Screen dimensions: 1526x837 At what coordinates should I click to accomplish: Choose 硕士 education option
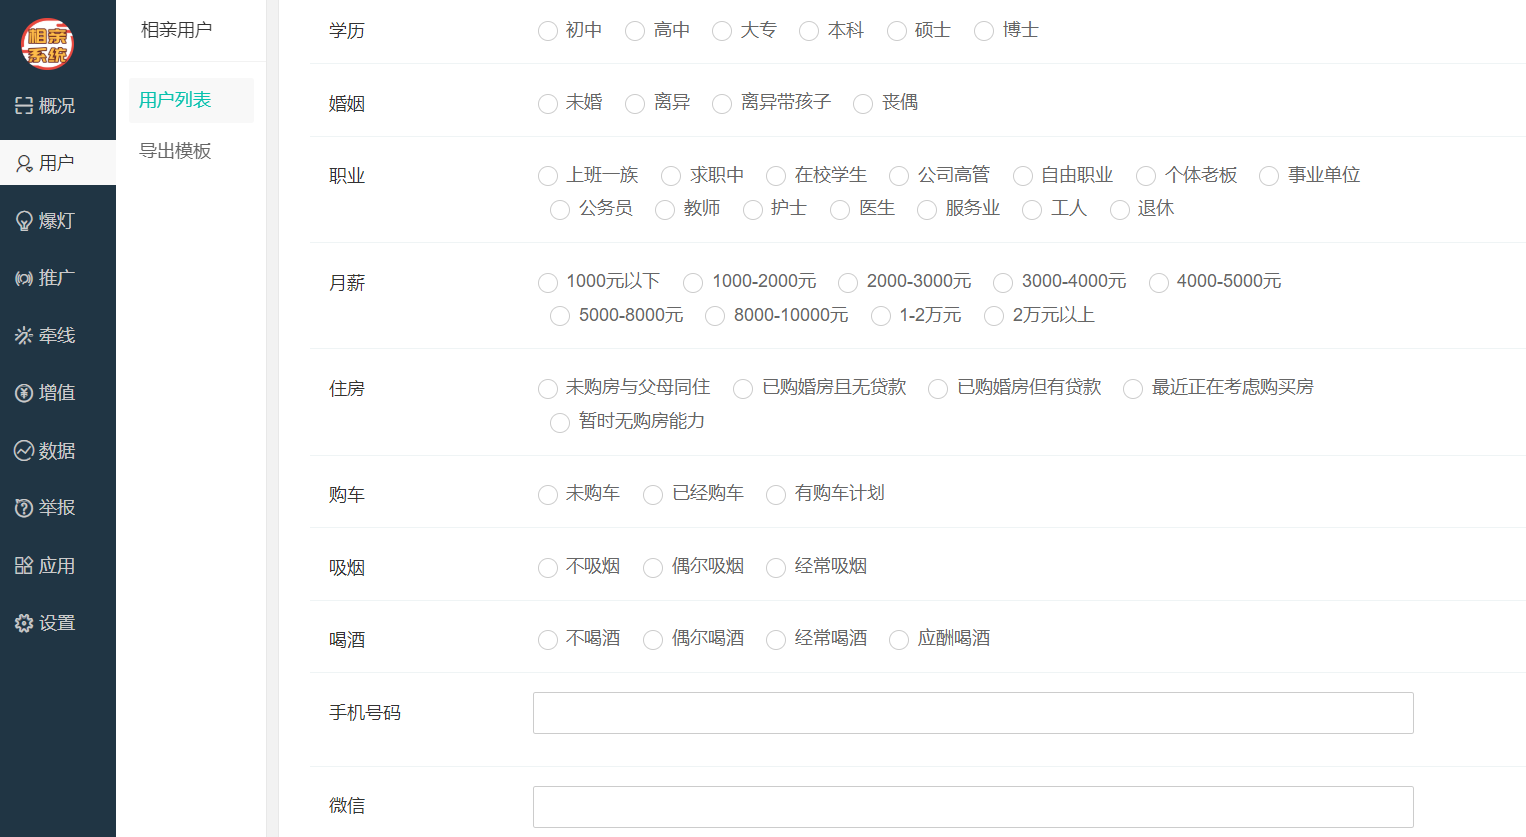pos(897,31)
